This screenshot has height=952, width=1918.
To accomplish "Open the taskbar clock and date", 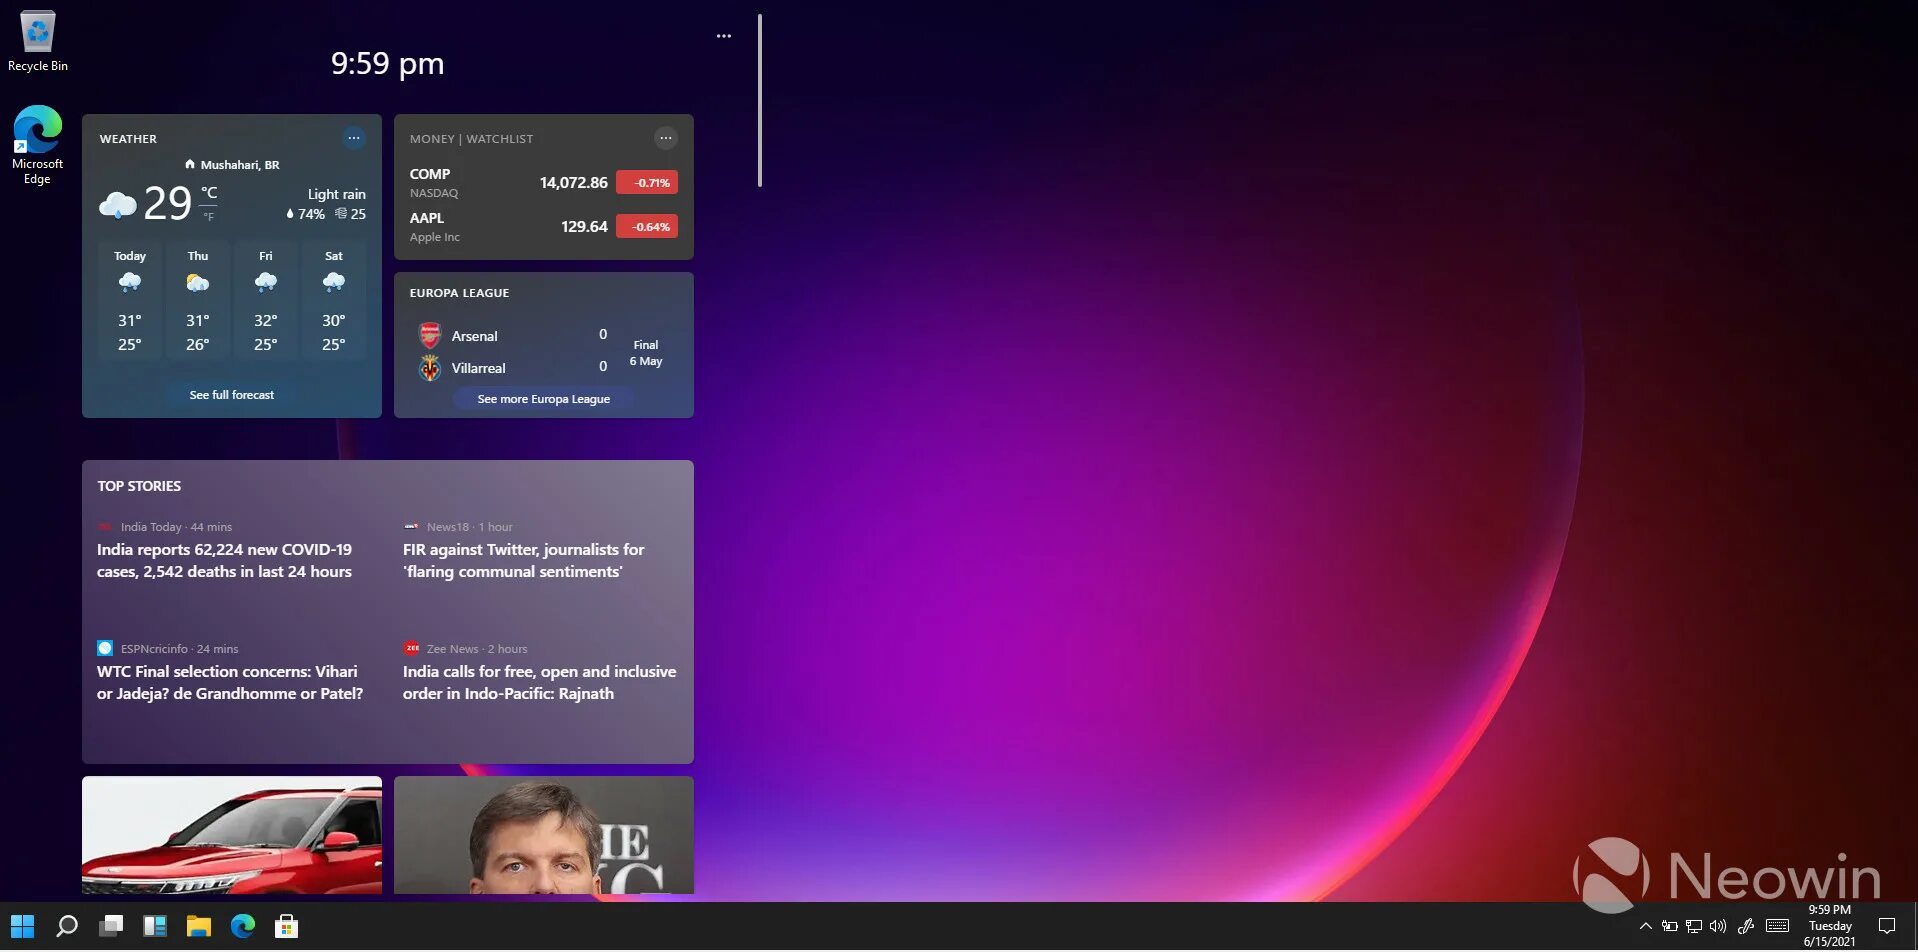I will [1830, 926].
